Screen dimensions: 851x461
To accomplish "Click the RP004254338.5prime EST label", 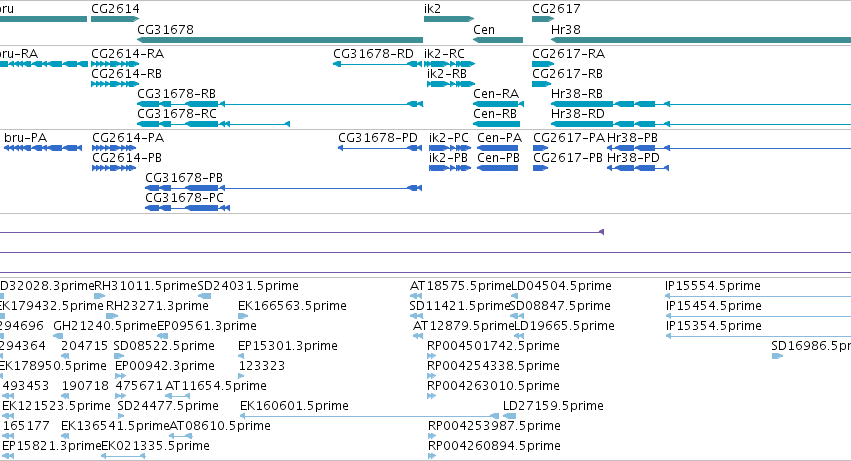I will (493, 366).
